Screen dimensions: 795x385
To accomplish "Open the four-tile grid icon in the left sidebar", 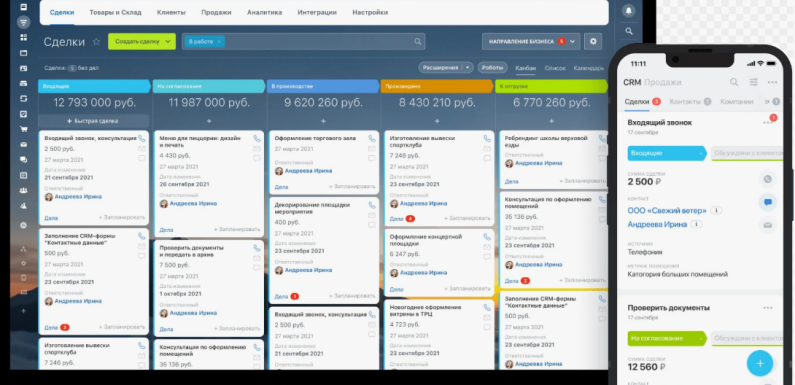I will 23,38.
